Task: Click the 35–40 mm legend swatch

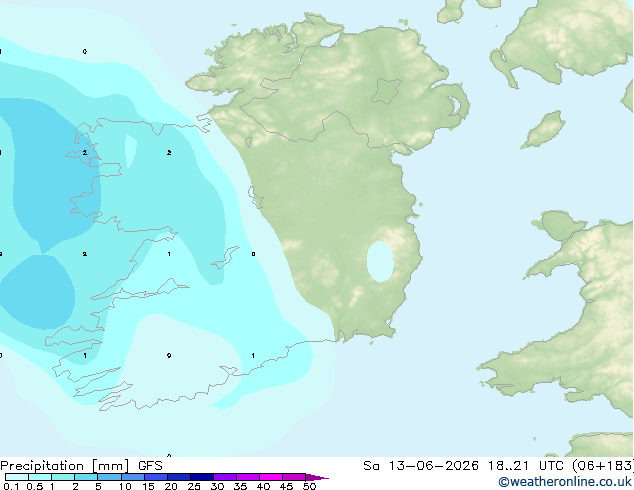Action: (x=248, y=477)
